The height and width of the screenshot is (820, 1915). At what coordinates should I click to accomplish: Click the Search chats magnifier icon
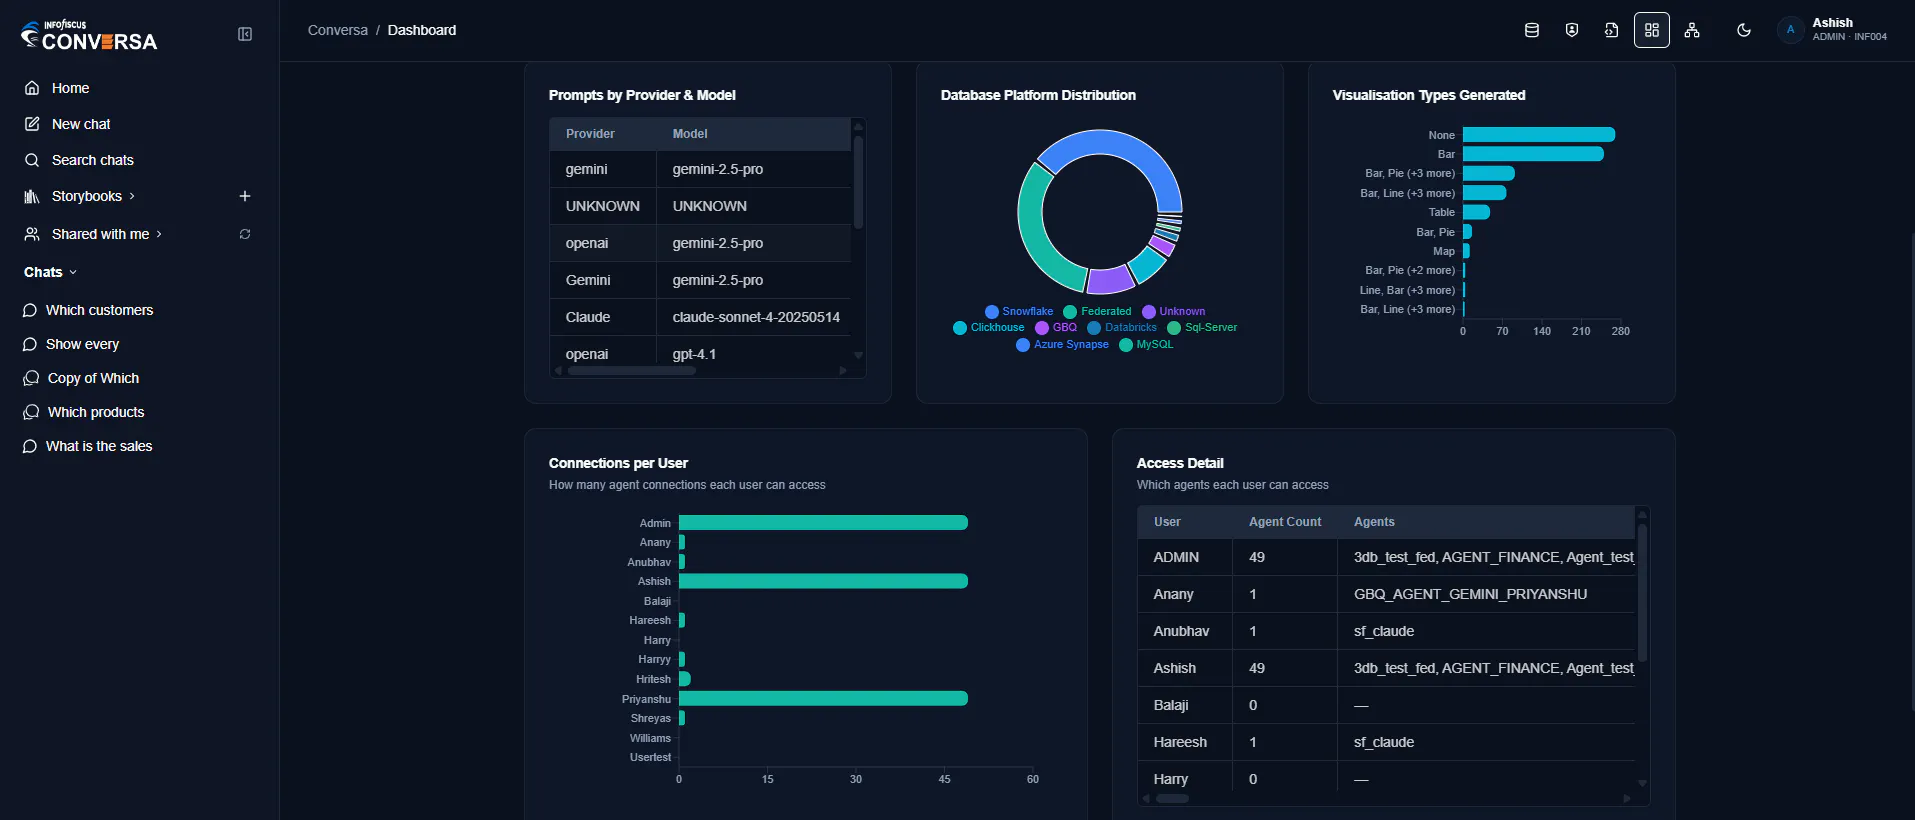[32, 160]
